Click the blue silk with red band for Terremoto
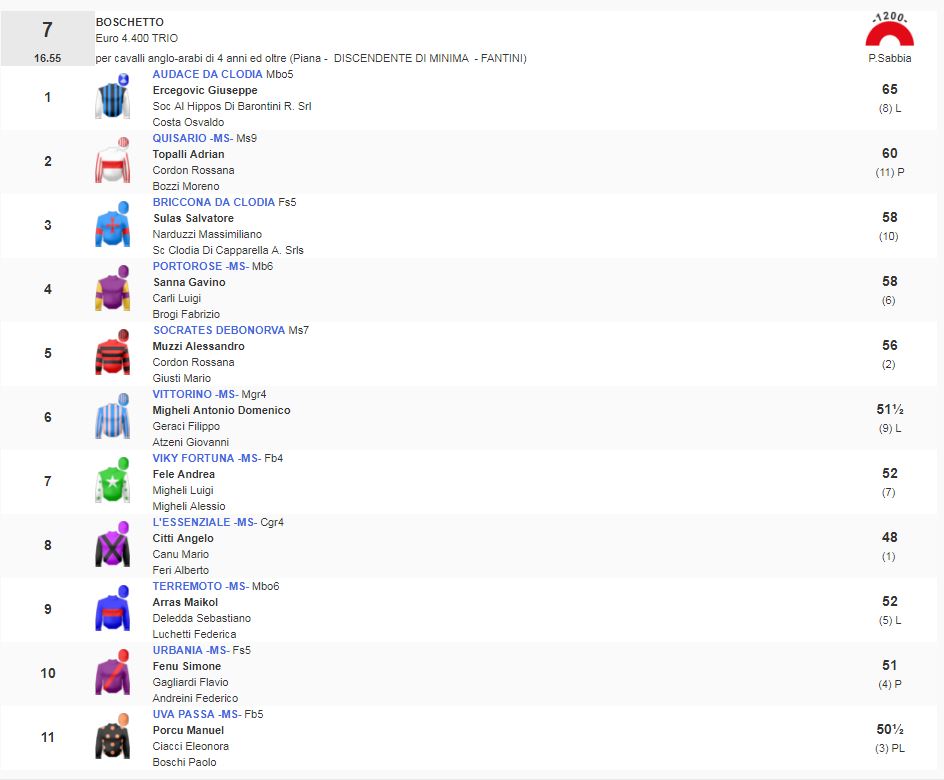The width and height of the screenshot is (944, 780). (x=113, y=608)
